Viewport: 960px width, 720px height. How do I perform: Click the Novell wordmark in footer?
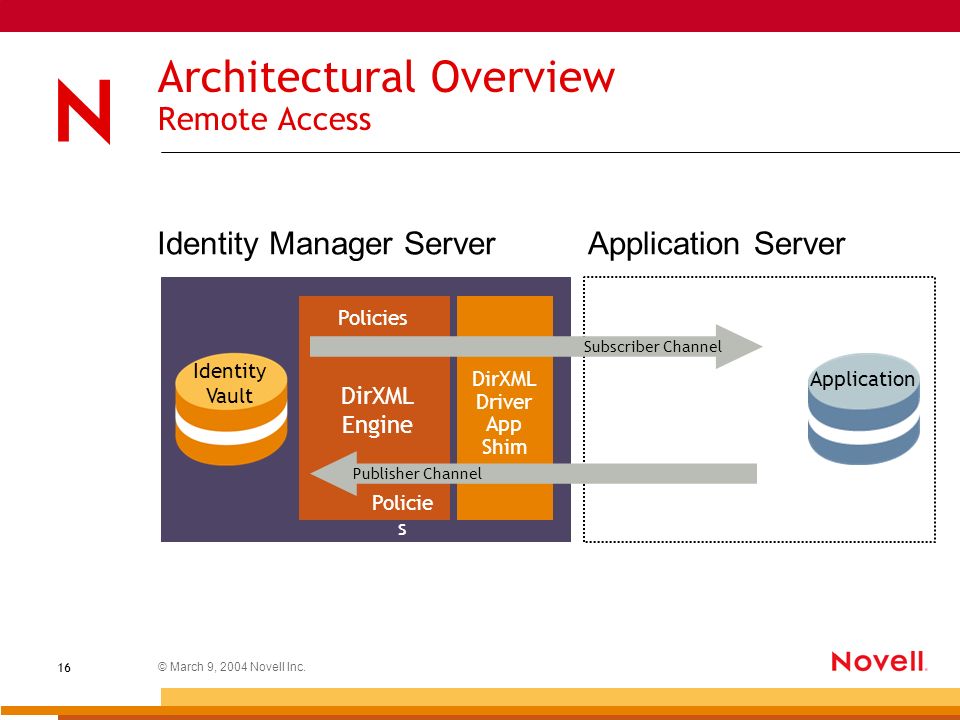click(x=879, y=662)
